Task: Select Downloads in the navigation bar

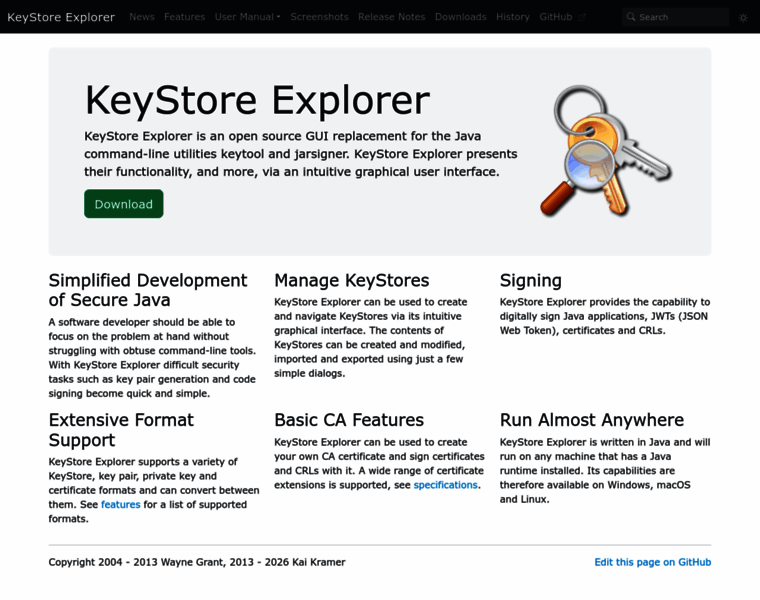Action: [460, 17]
